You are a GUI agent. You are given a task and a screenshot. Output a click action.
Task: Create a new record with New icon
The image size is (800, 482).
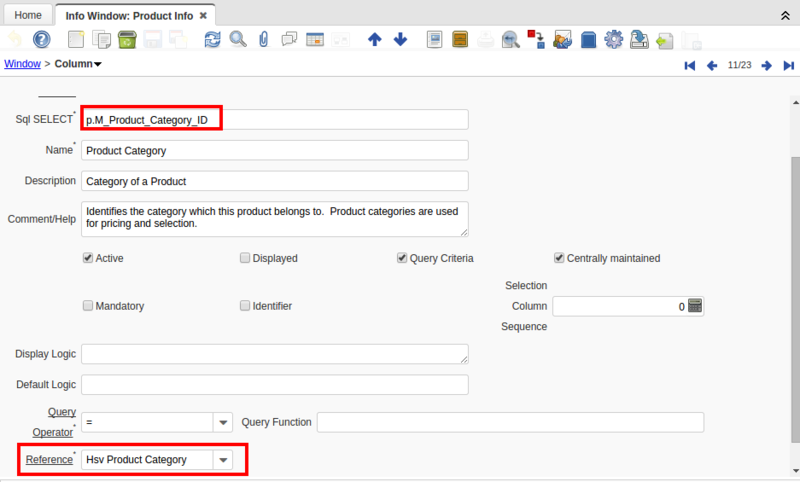(x=76, y=40)
